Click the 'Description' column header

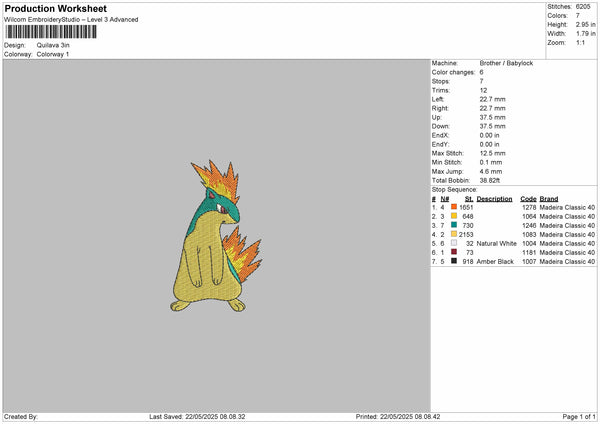(x=494, y=199)
